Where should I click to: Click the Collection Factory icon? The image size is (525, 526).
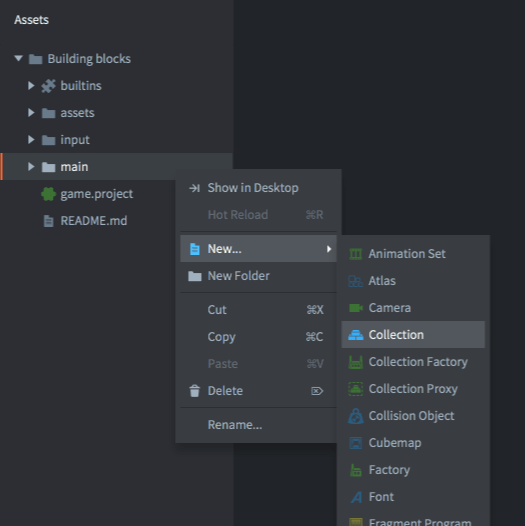[356, 362]
